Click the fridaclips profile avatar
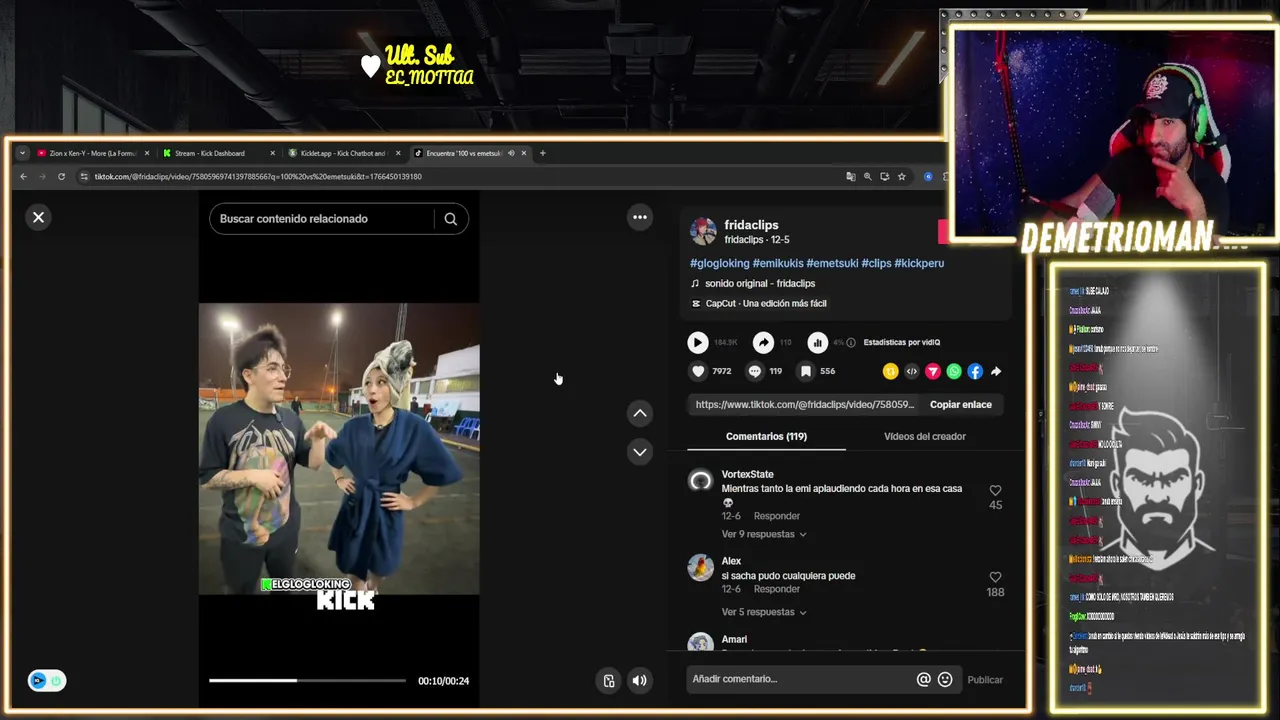Viewport: 1280px width, 720px height. pyautogui.click(x=703, y=231)
